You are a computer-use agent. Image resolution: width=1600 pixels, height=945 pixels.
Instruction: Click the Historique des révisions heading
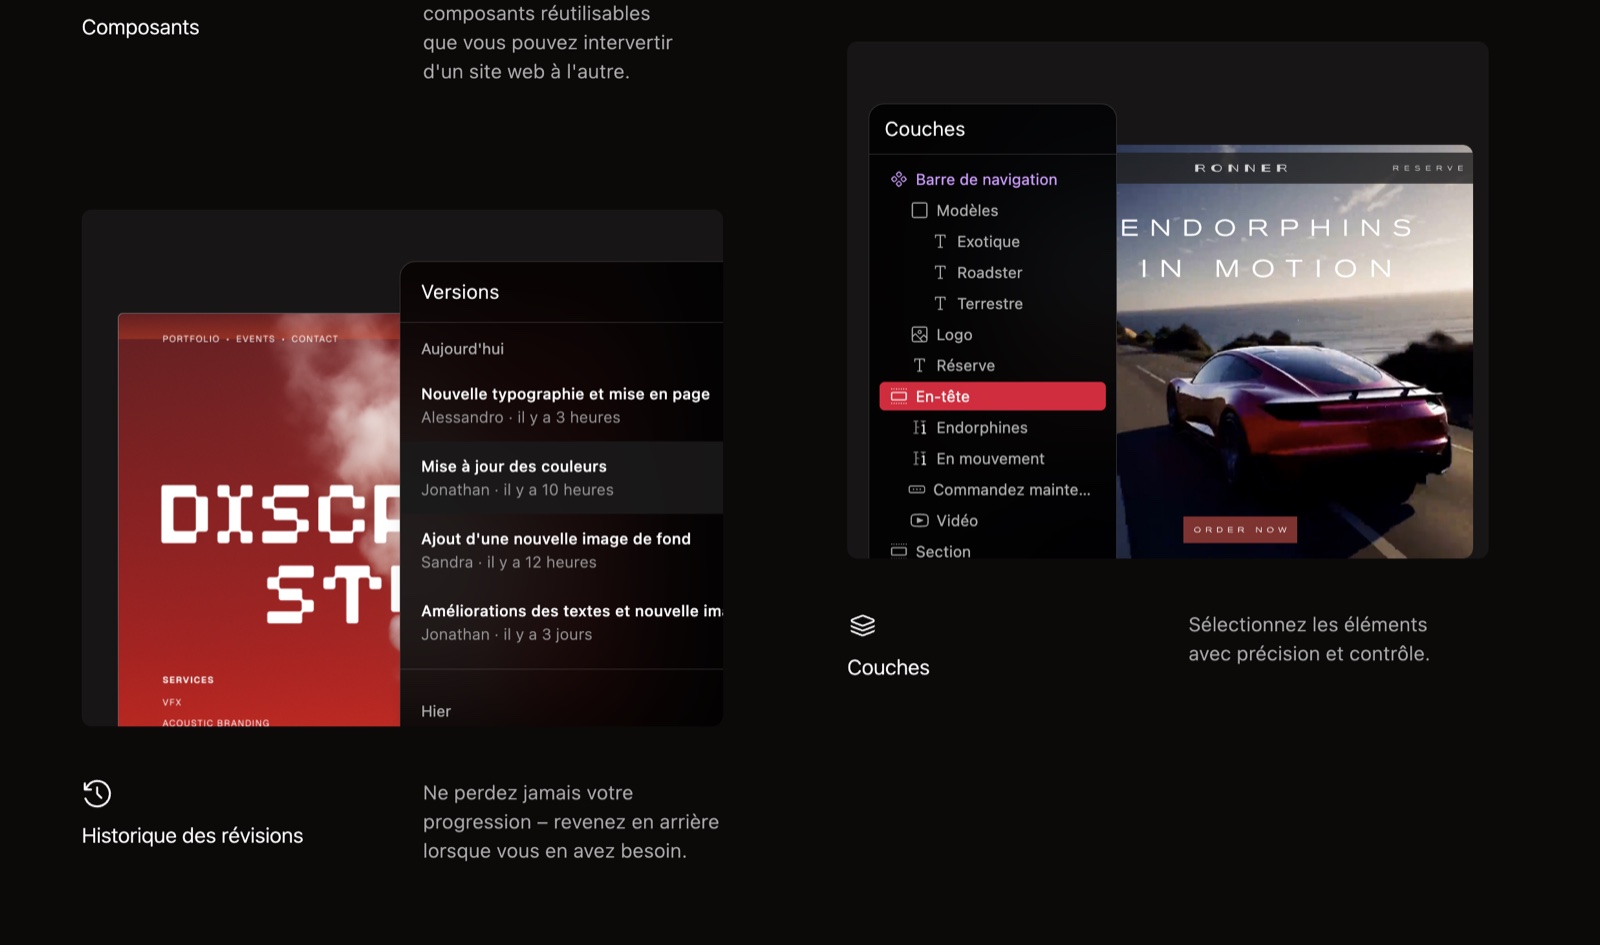(192, 835)
